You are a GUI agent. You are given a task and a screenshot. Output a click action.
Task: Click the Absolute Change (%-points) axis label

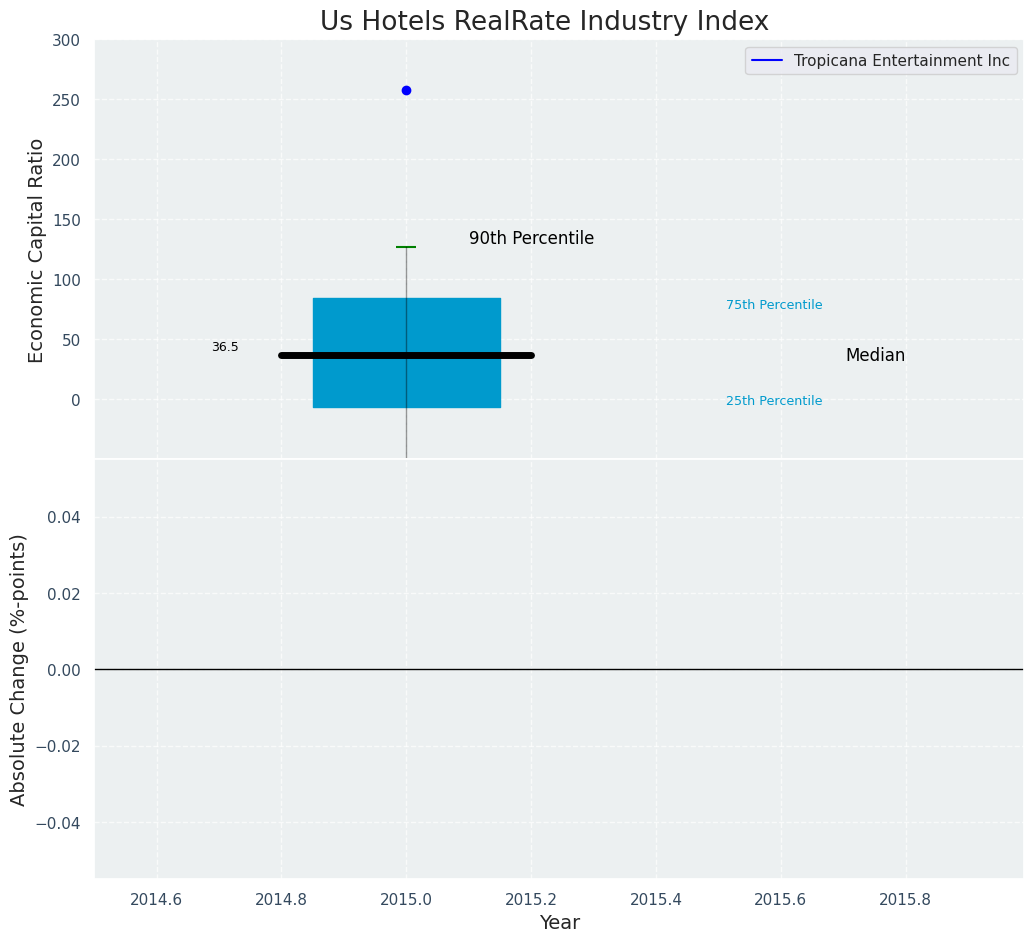(x=18, y=670)
